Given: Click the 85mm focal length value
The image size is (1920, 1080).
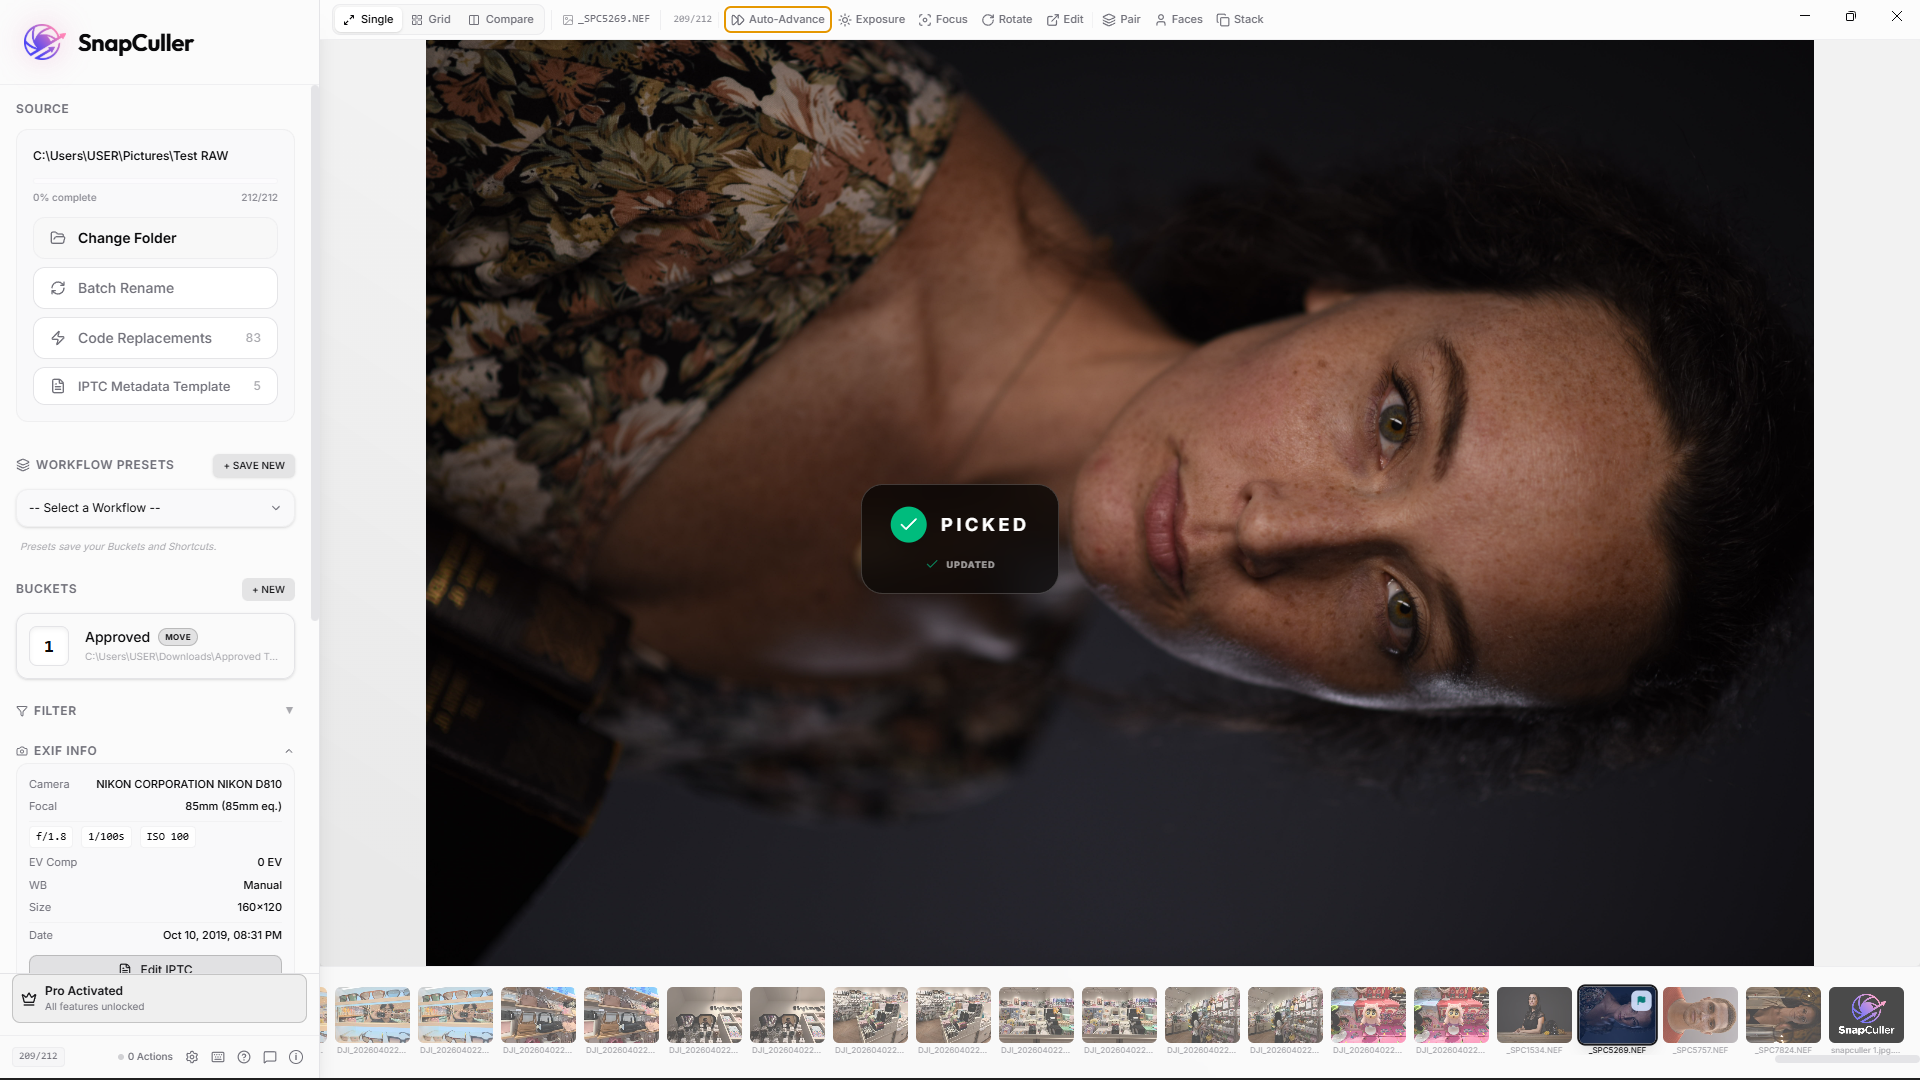Looking at the screenshot, I should click(233, 806).
